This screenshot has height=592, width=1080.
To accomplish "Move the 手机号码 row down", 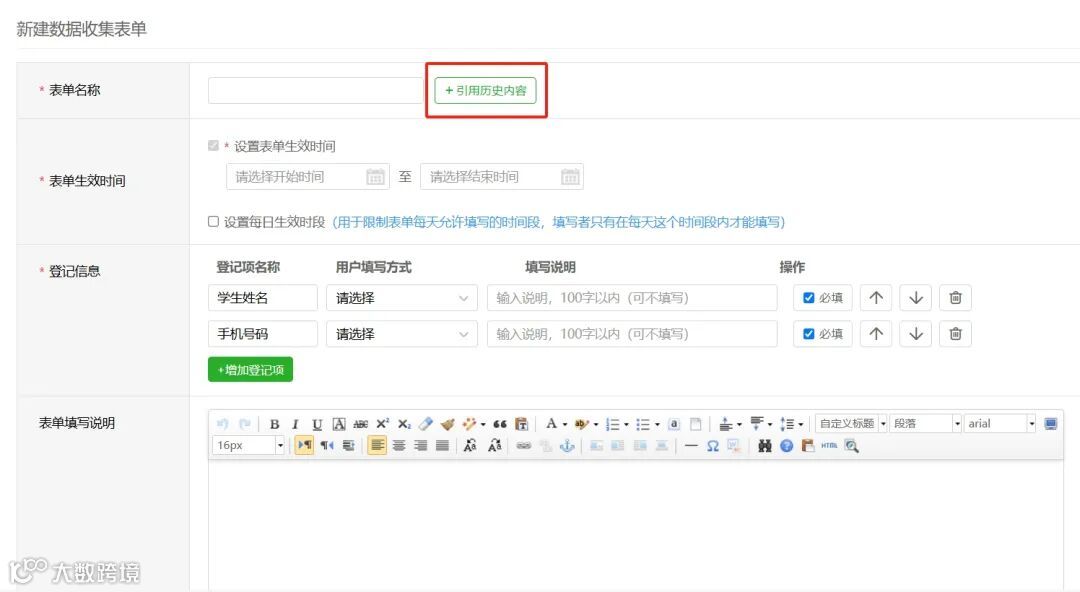I will pos(916,334).
